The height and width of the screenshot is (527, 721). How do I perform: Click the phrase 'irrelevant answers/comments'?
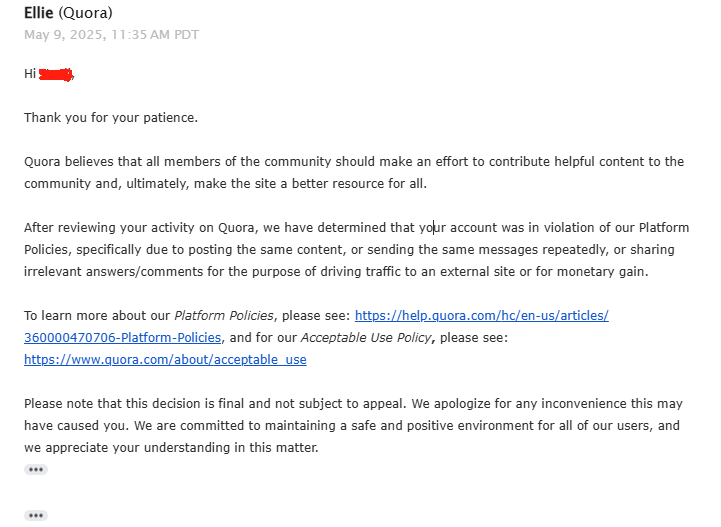click(x=114, y=272)
